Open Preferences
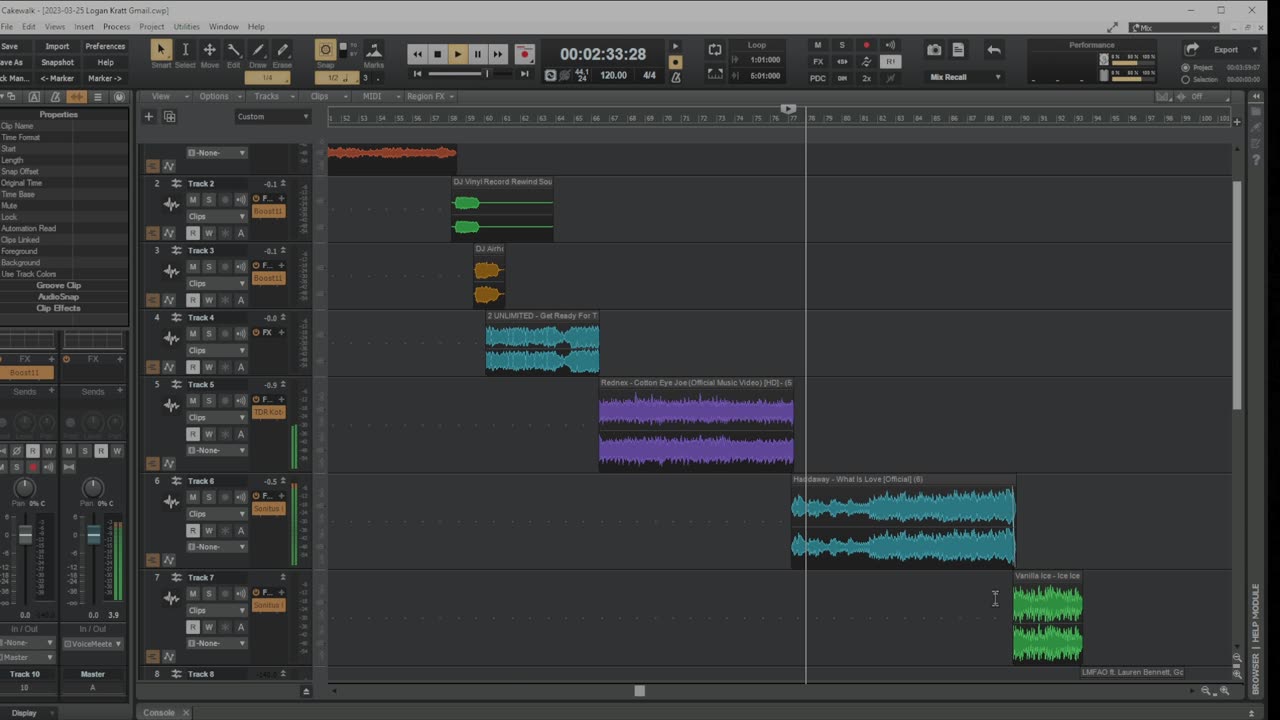Screen dimensions: 1280x720 tap(105, 46)
